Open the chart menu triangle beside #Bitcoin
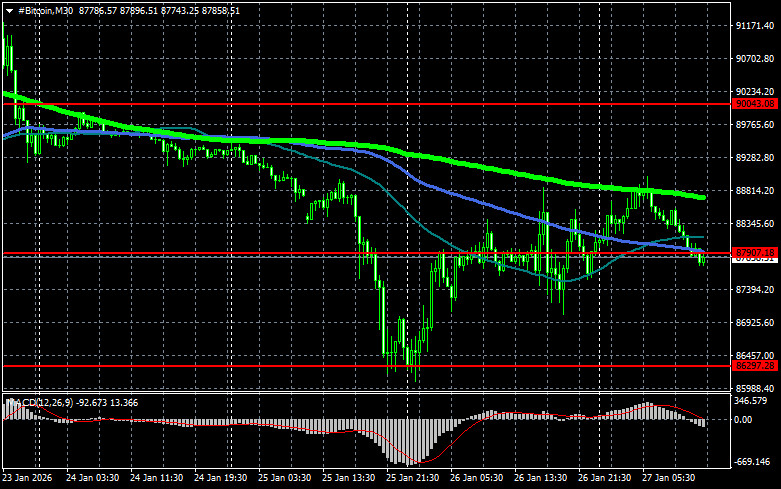The image size is (781, 489). [x=9, y=11]
